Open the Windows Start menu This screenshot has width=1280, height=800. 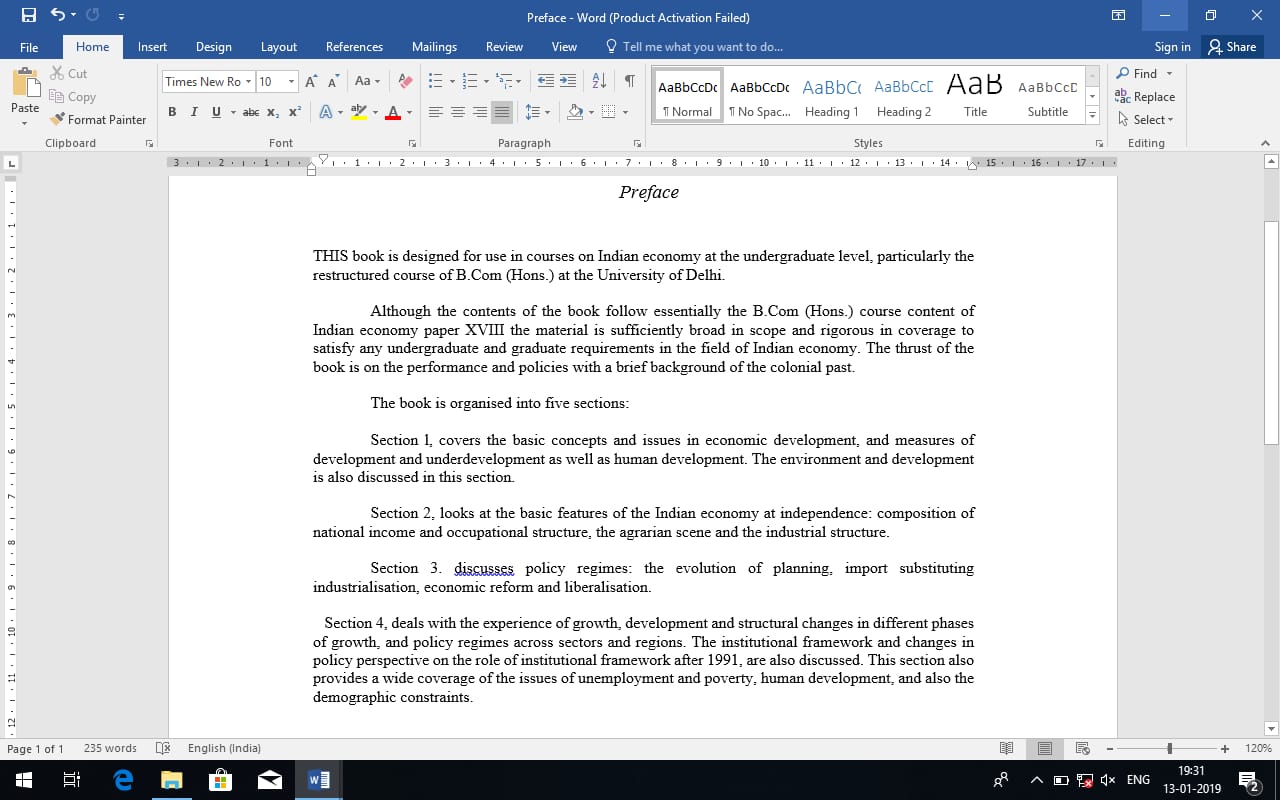(24, 780)
